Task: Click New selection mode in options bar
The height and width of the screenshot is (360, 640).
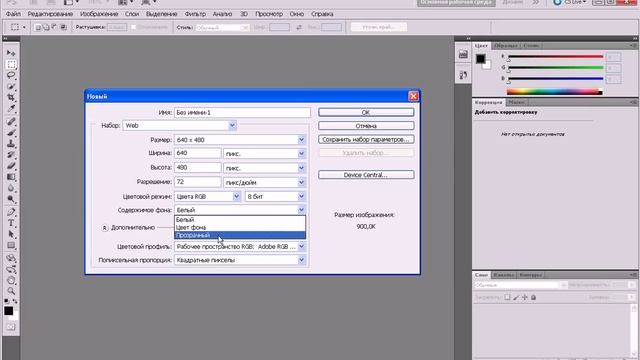Action: [38, 27]
